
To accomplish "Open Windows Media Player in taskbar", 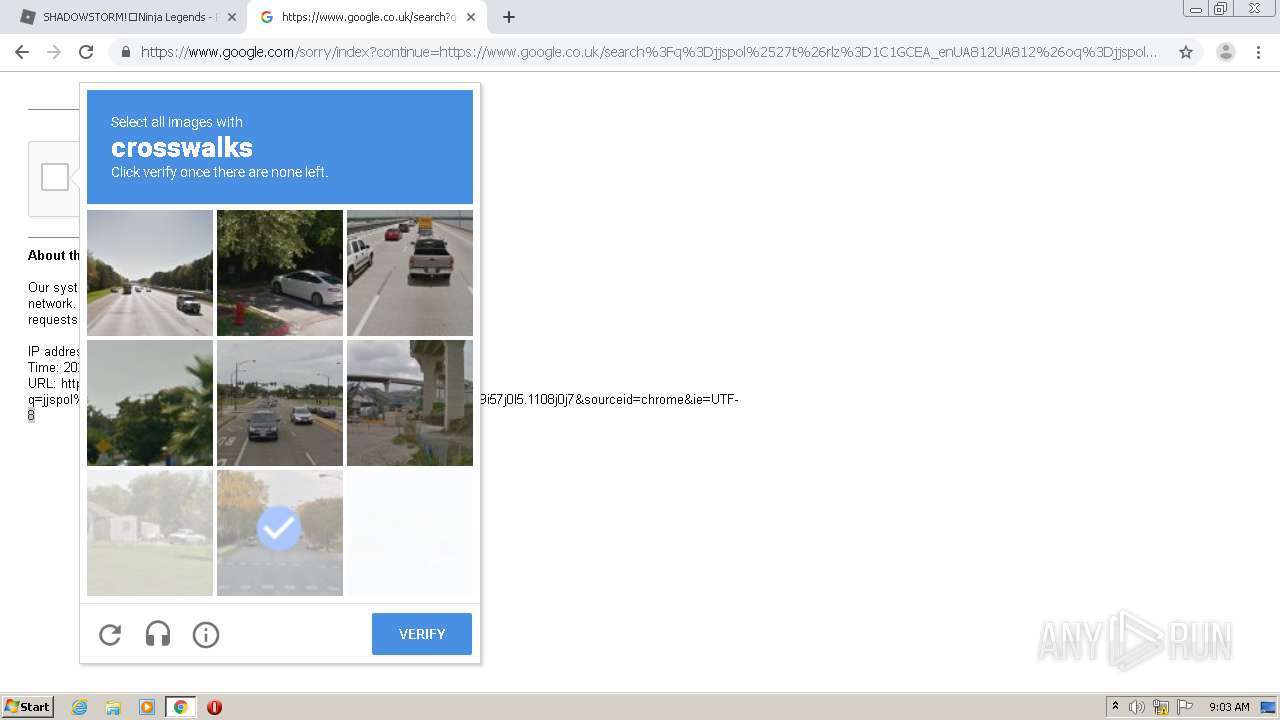I will coord(147,707).
